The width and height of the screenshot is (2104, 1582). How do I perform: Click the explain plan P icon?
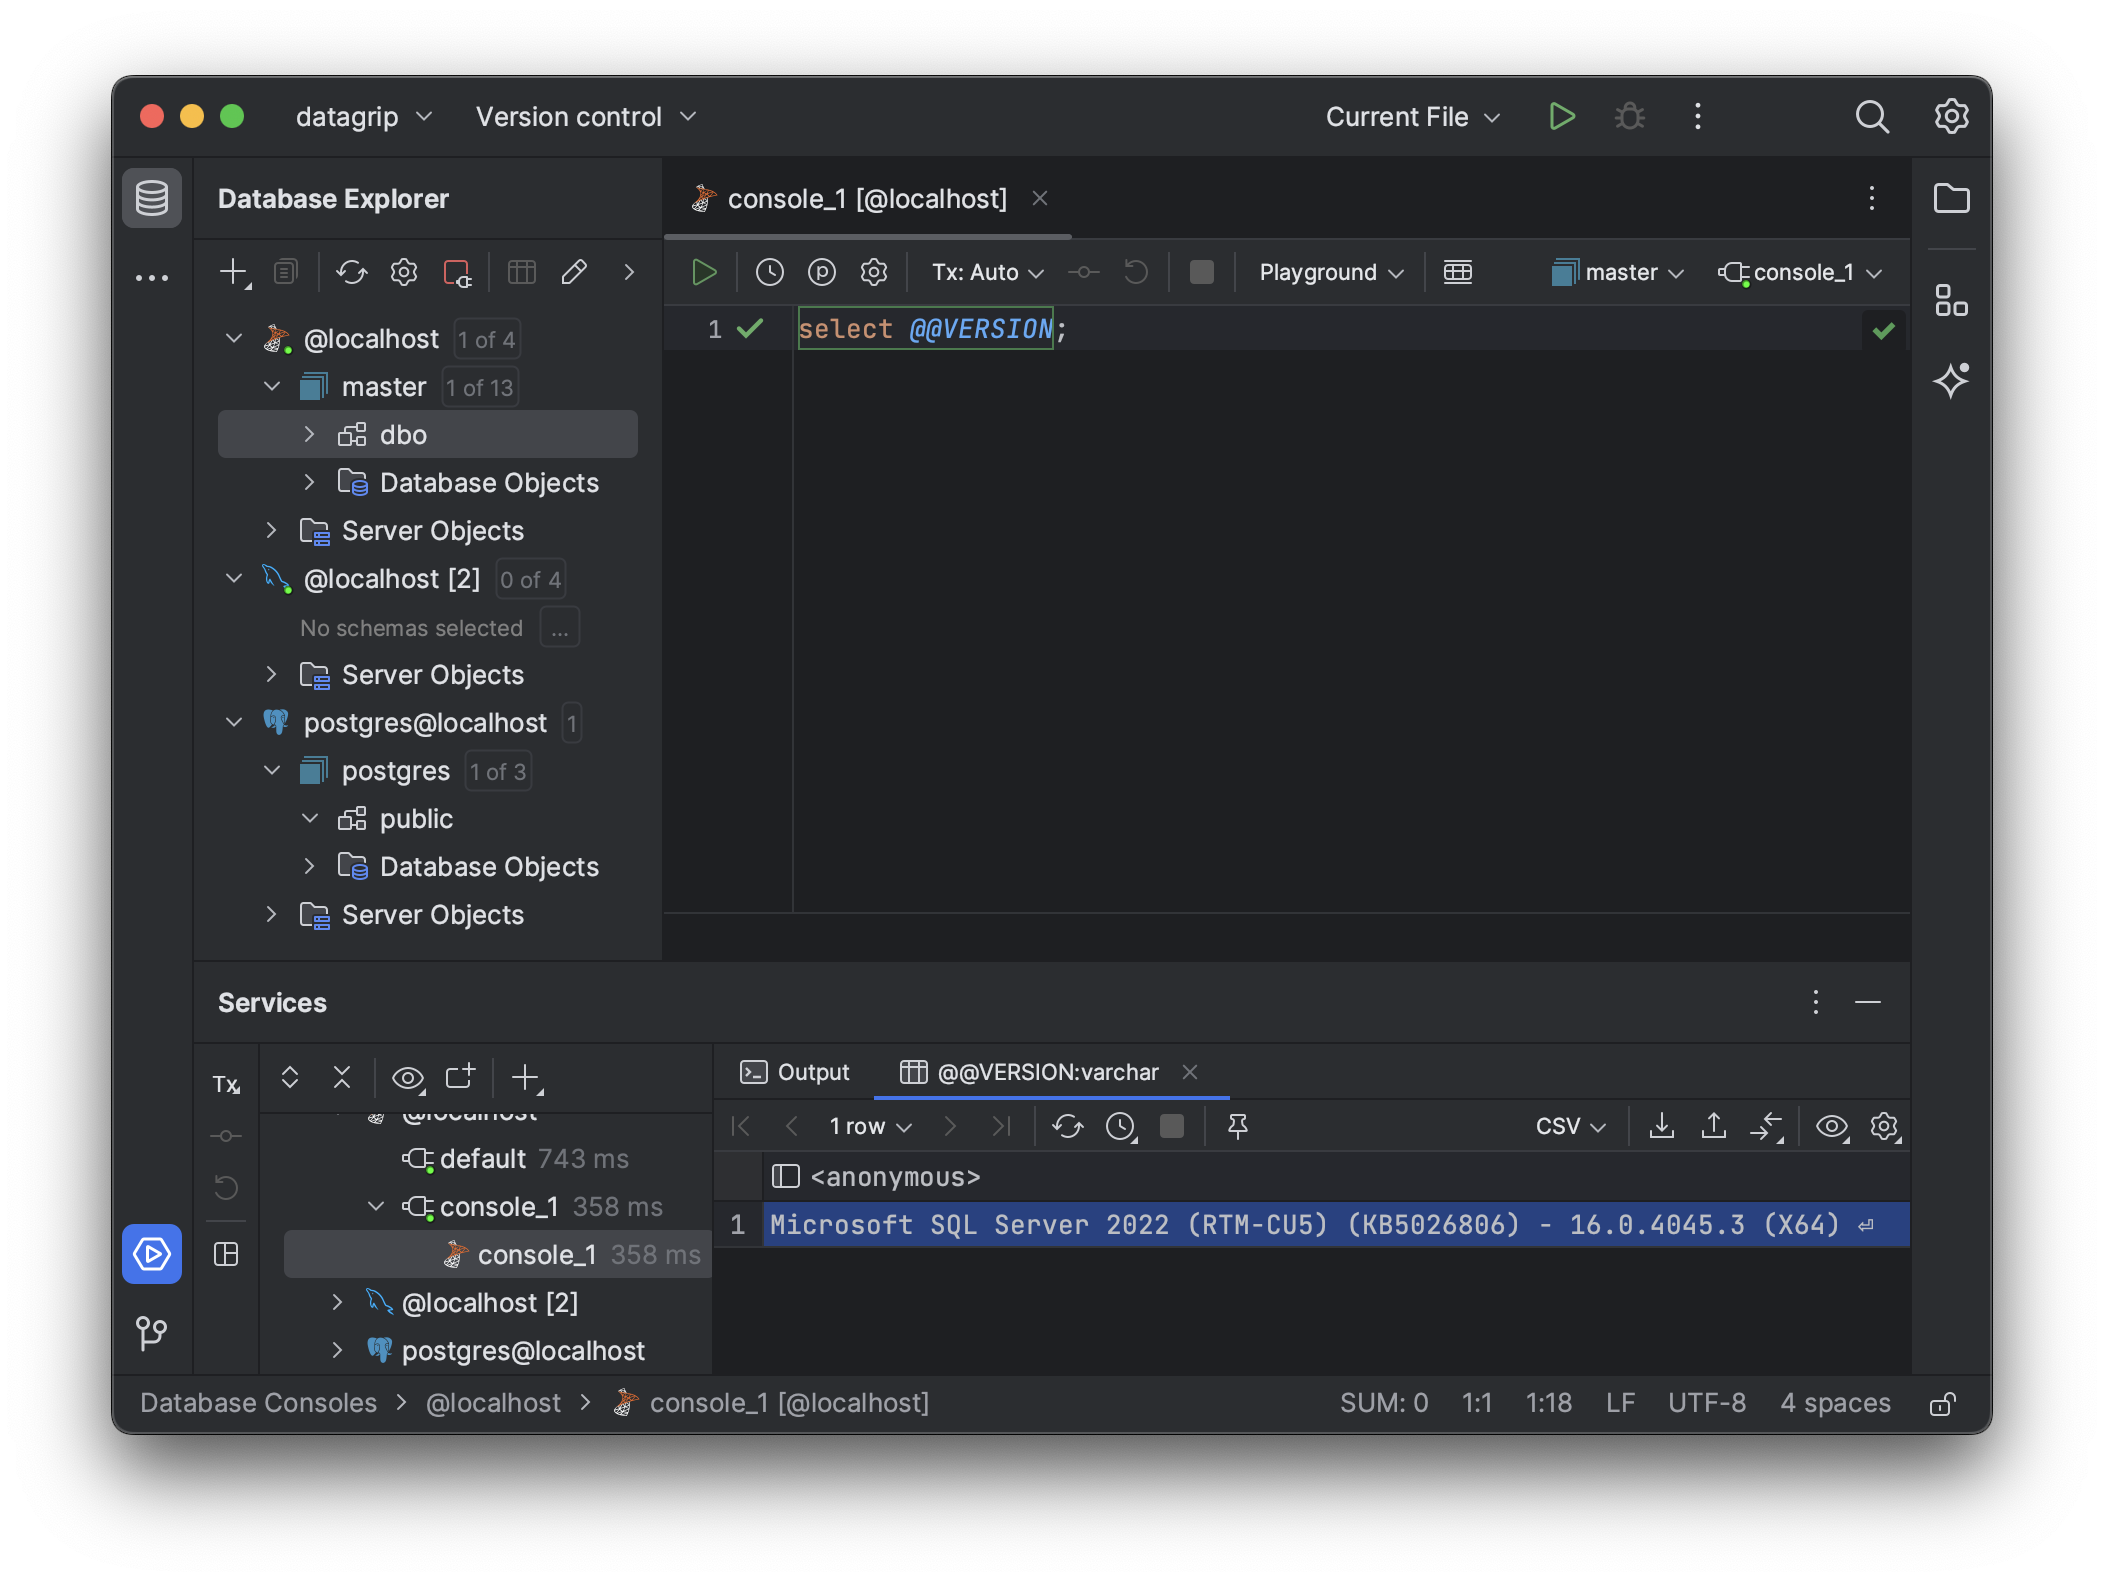click(822, 272)
